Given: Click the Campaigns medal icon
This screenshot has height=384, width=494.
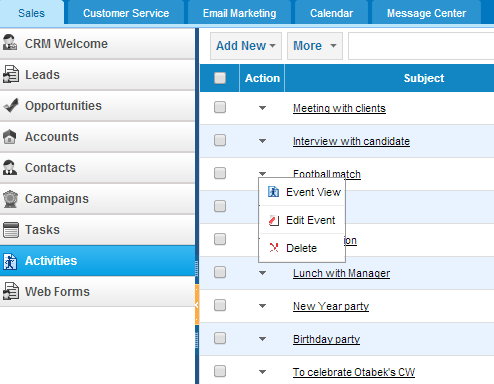Looking at the screenshot, I should coord(10,199).
